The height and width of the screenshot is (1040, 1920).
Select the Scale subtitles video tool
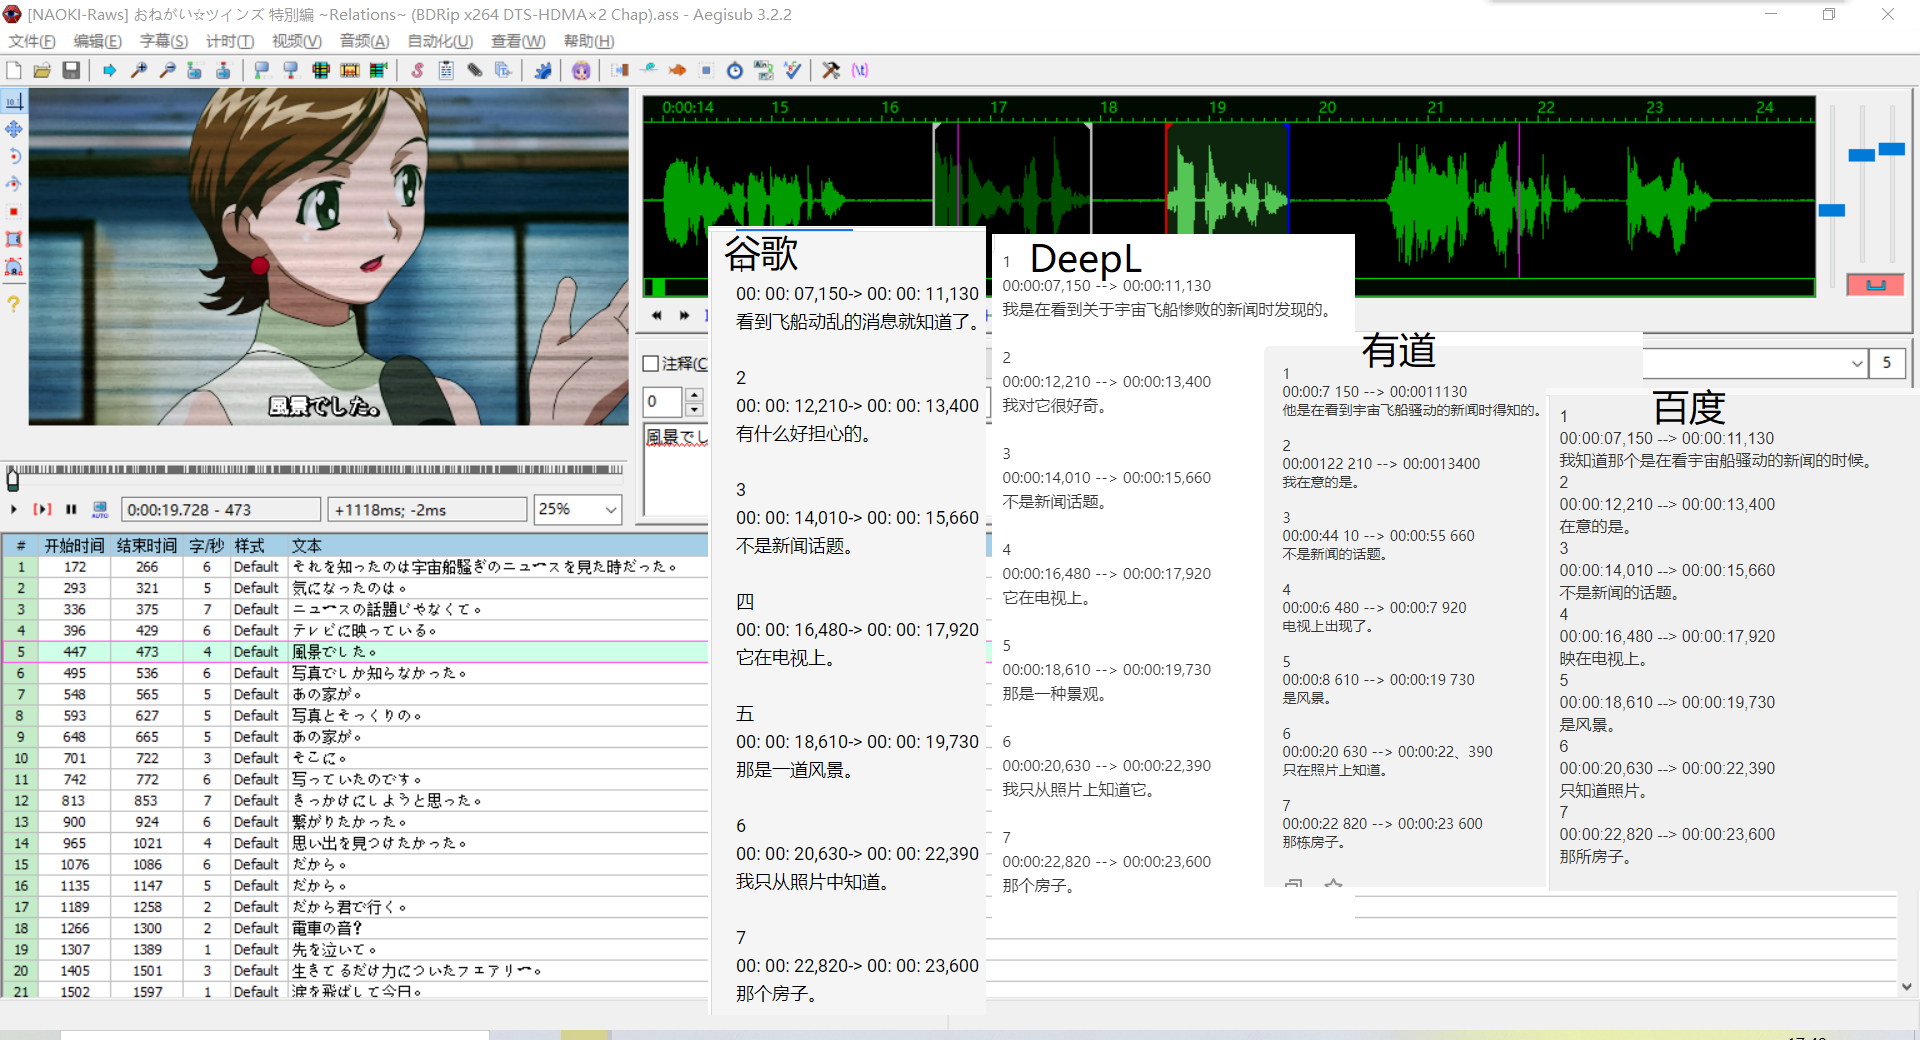tap(14, 212)
